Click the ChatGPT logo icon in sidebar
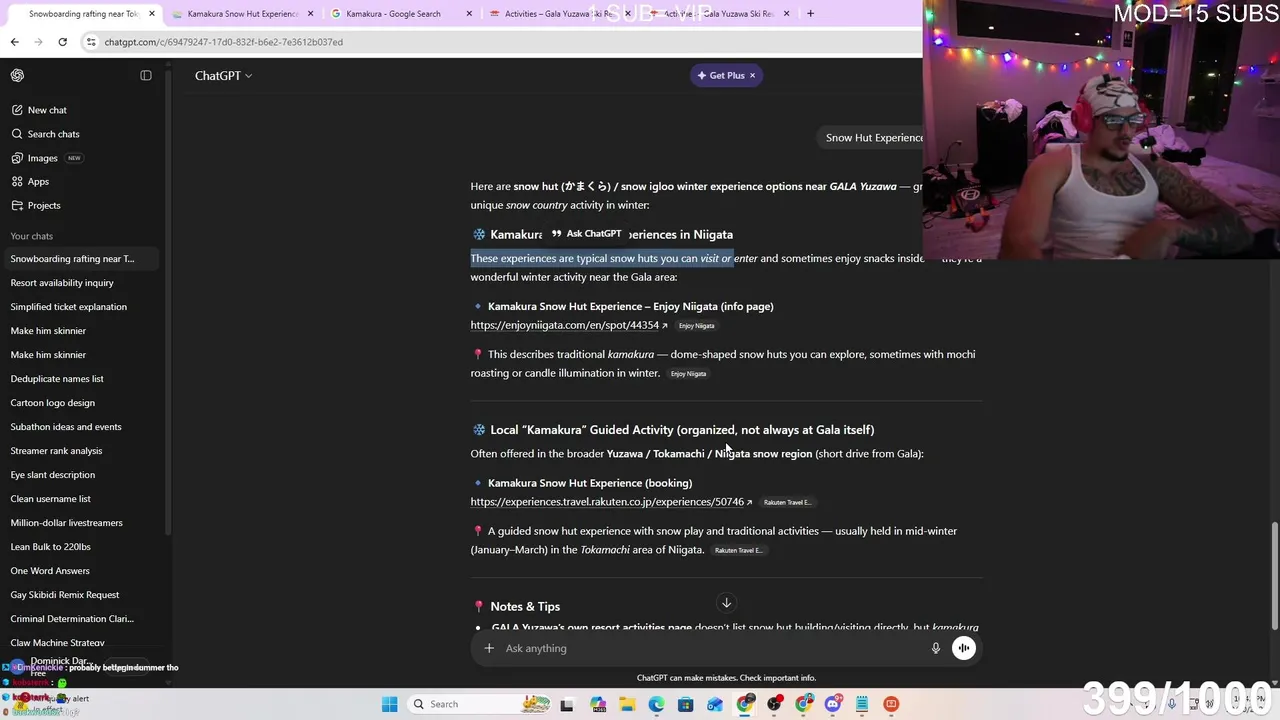The width and height of the screenshot is (1280, 720). coord(17,75)
